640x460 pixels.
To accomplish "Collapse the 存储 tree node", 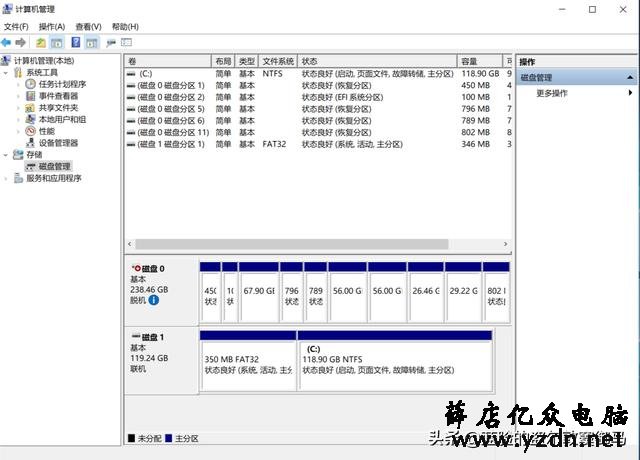I will point(6,155).
